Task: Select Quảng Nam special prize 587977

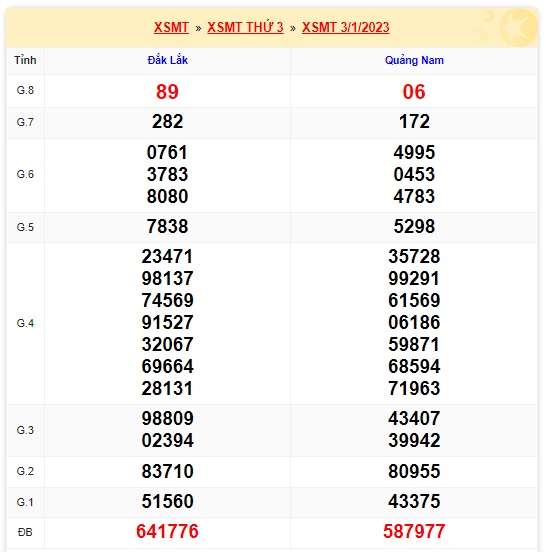Action: point(414,531)
